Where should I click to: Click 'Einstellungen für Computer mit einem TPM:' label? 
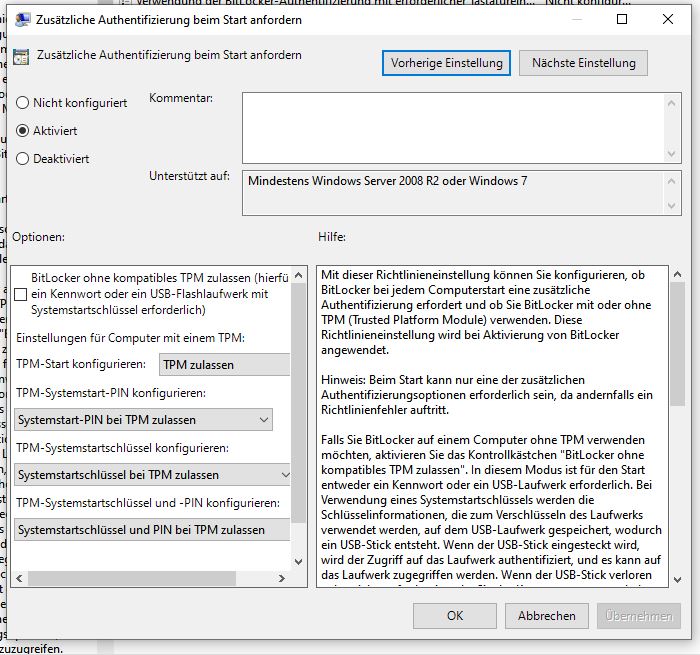click(x=130, y=338)
